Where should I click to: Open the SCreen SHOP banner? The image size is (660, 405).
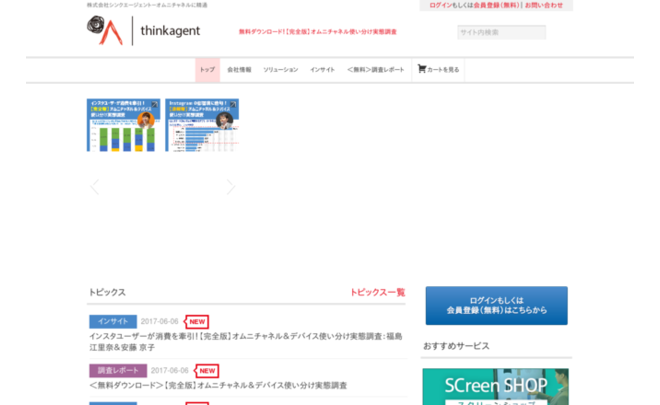pyautogui.click(x=495, y=387)
